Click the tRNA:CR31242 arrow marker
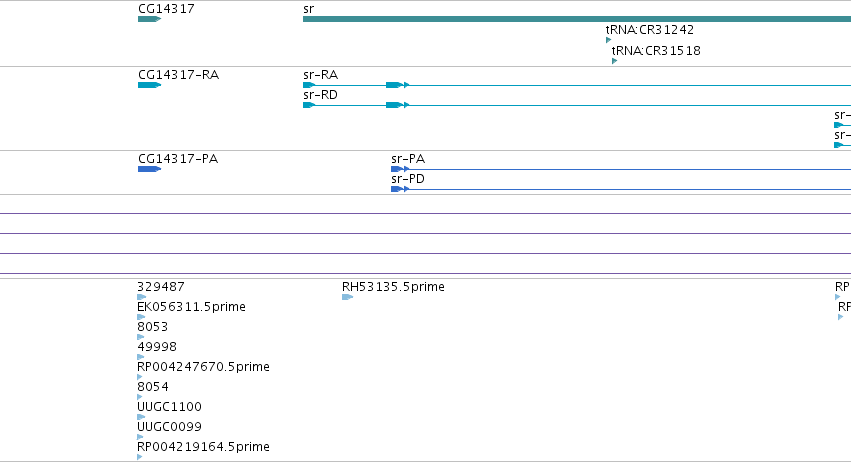Image resolution: width=851 pixels, height=462 pixels. (x=608, y=41)
